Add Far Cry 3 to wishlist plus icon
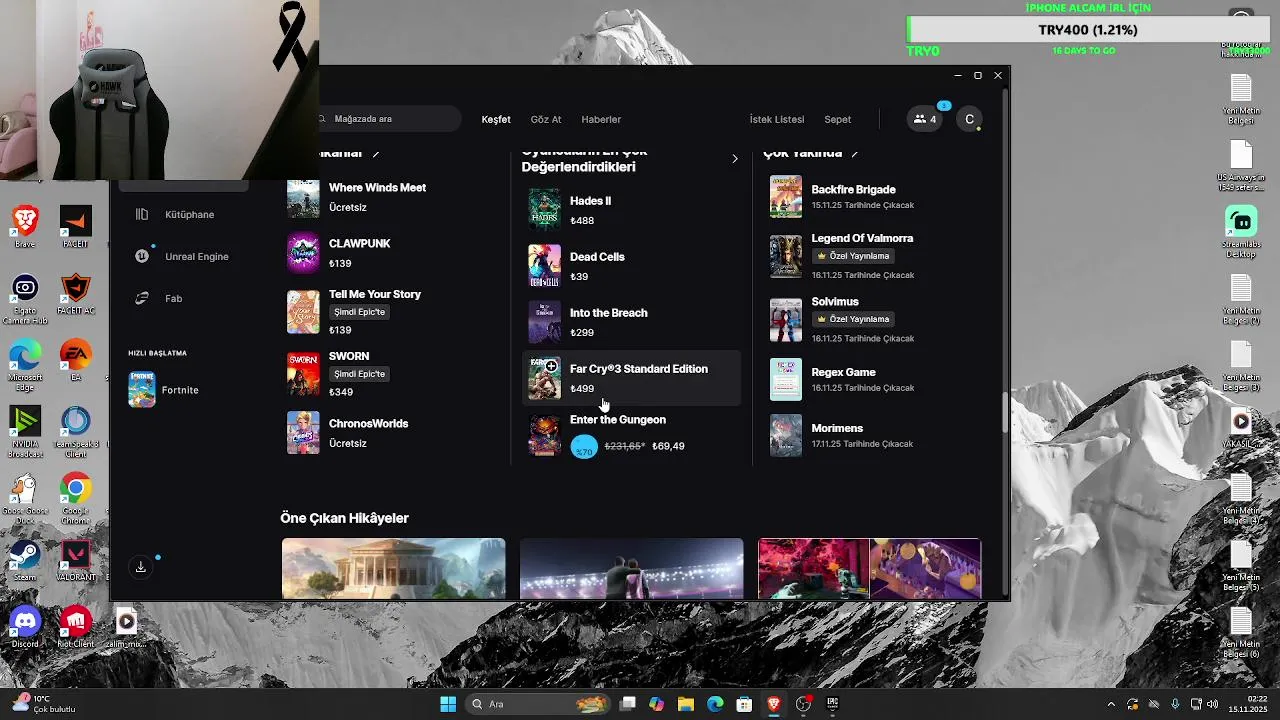The height and width of the screenshot is (720, 1280). point(551,366)
